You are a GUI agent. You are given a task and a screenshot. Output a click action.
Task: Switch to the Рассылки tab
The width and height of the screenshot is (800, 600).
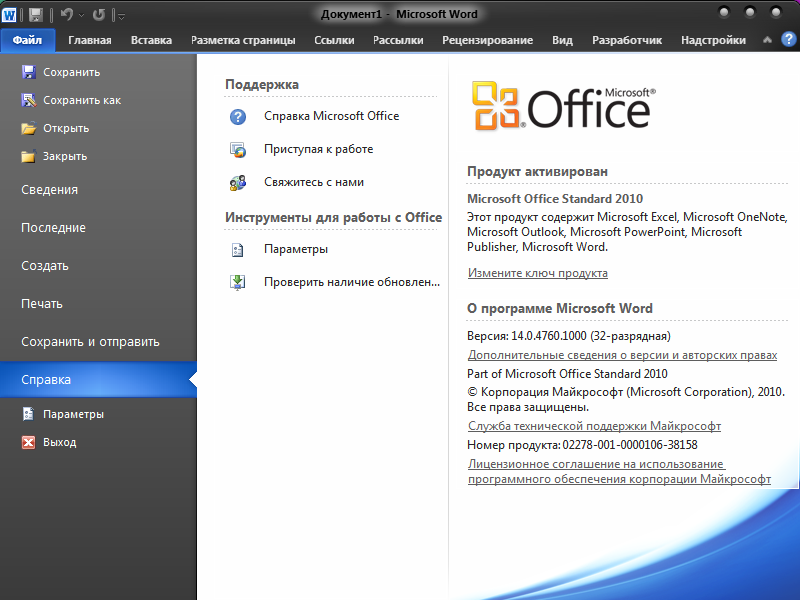coord(398,40)
